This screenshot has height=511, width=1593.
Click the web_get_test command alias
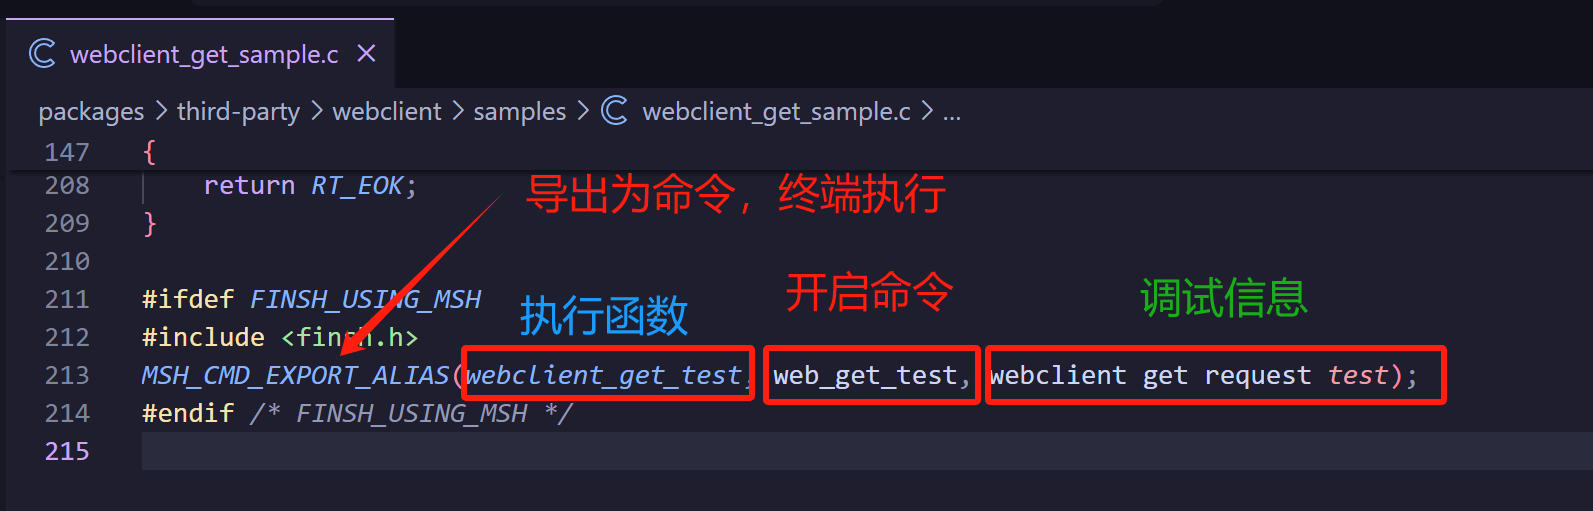click(x=865, y=375)
